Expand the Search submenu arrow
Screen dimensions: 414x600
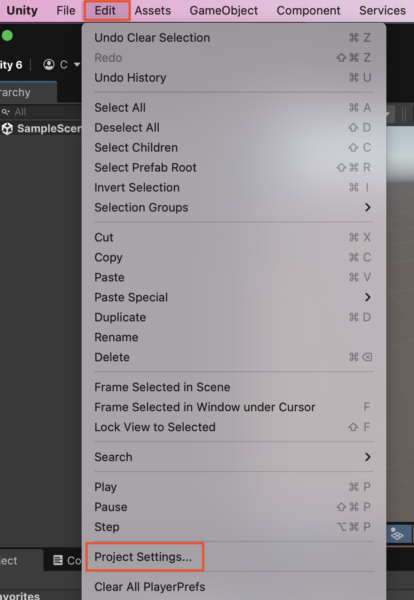click(x=367, y=457)
